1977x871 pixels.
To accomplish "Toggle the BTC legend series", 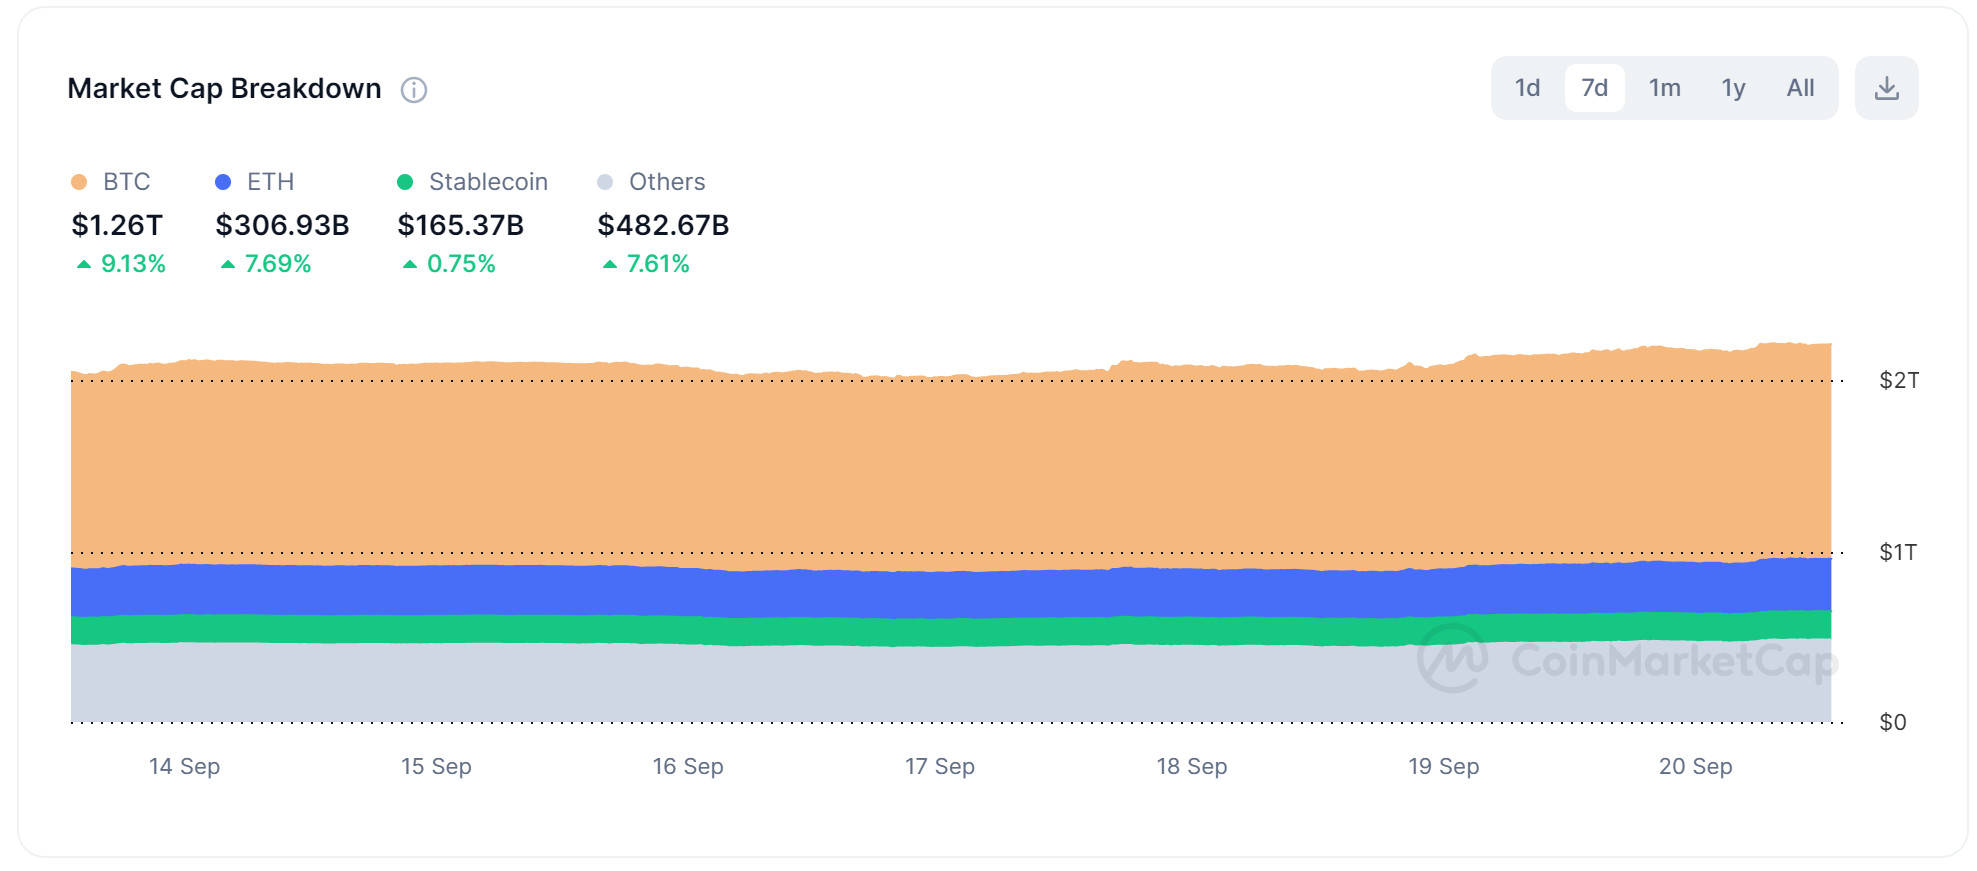I will click(x=111, y=182).
